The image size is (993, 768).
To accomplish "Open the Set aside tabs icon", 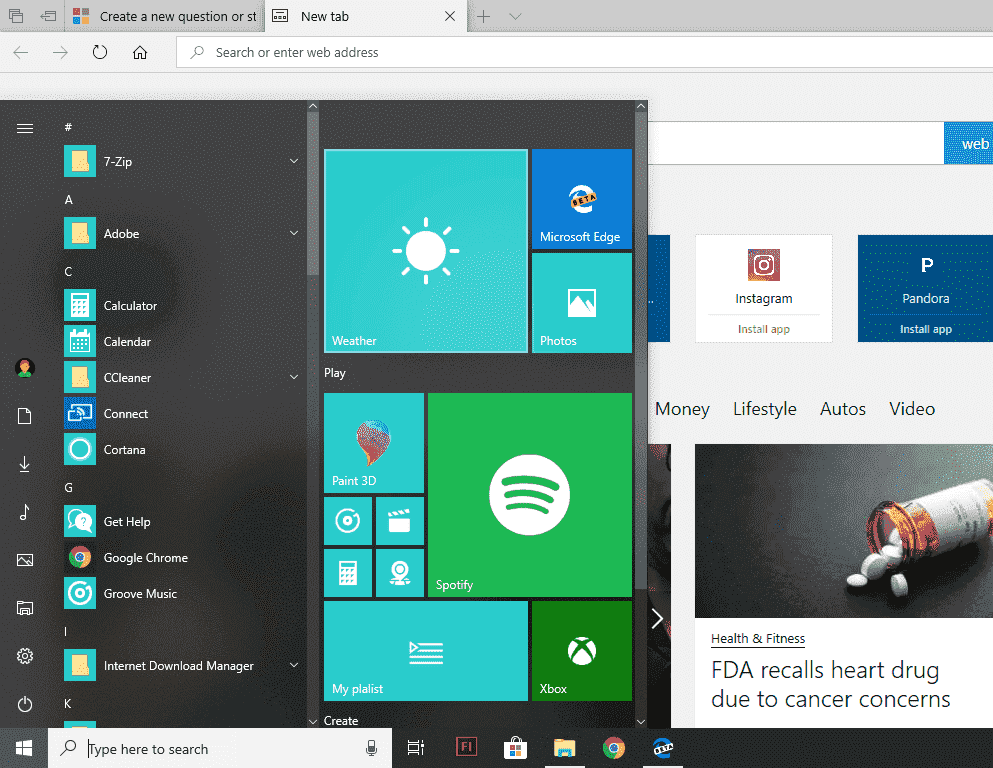I will pyautogui.click(x=48, y=16).
